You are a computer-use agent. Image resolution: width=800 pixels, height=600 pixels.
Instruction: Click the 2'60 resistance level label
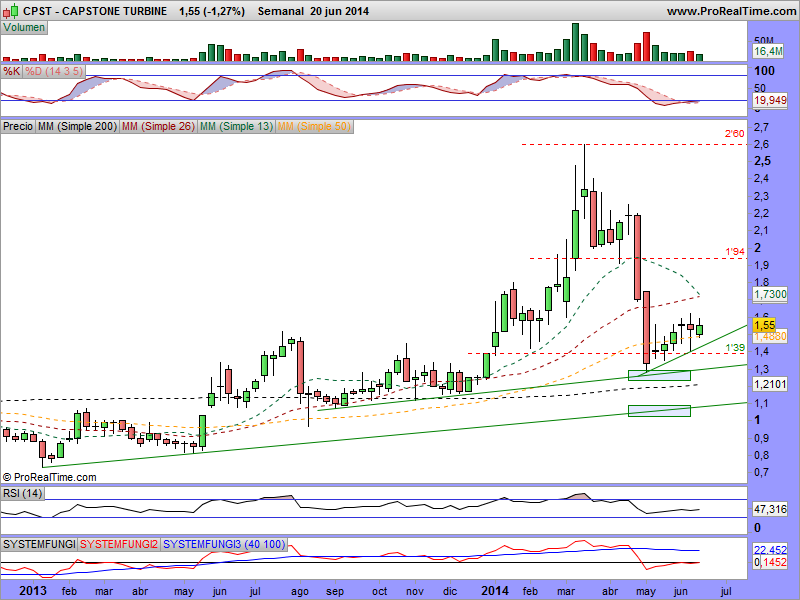[x=735, y=134]
